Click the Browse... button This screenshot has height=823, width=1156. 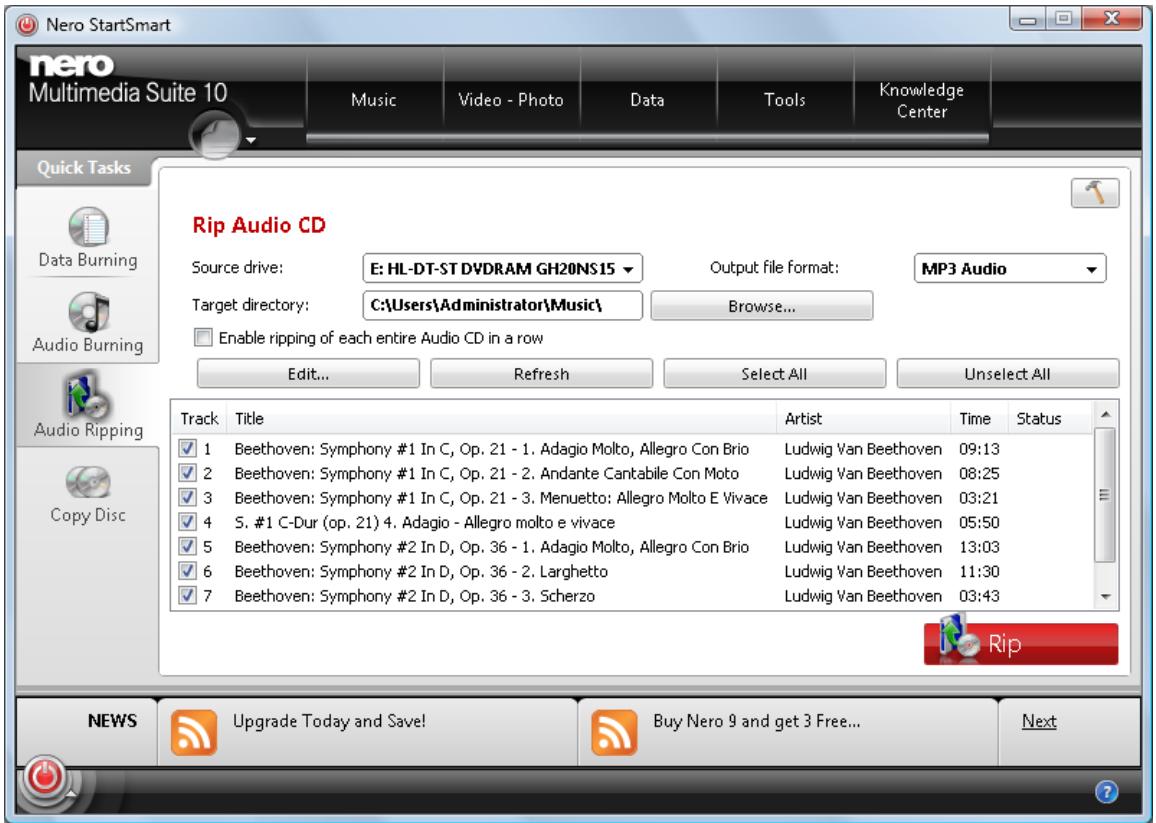[762, 306]
